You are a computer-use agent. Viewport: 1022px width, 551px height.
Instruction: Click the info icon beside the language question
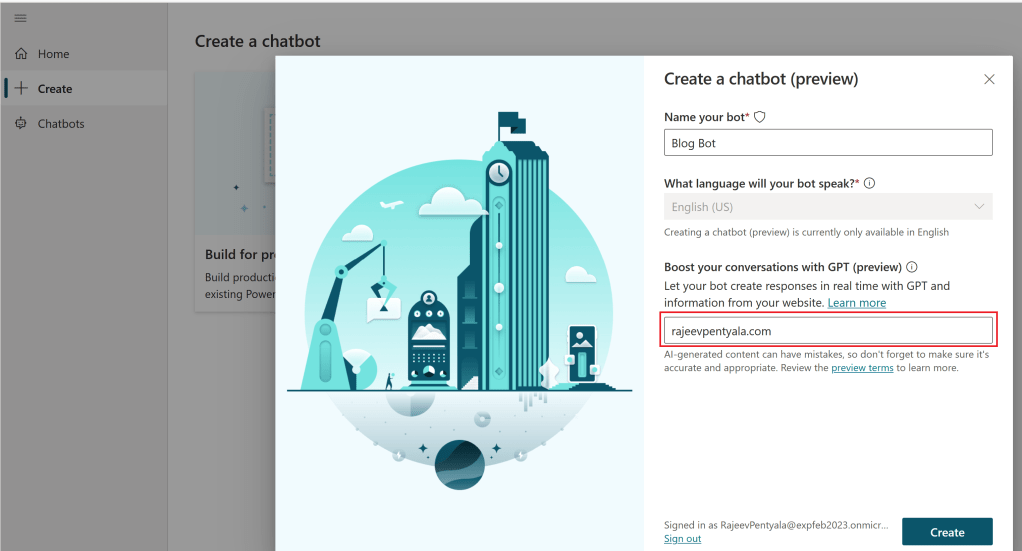point(869,183)
